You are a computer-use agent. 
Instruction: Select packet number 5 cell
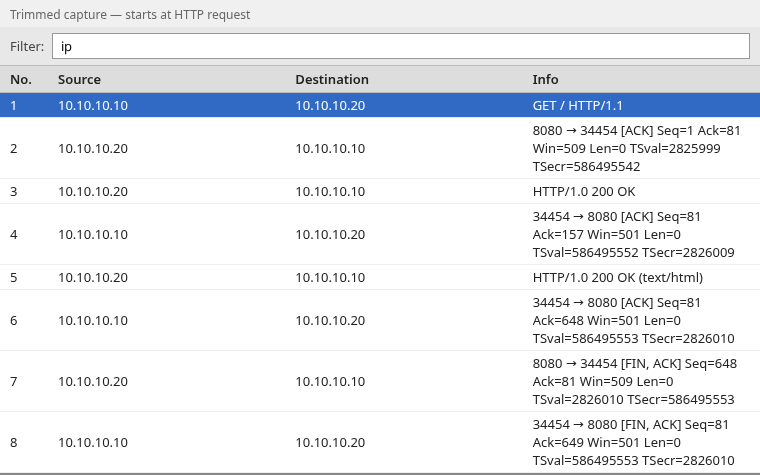tap(14, 277)
